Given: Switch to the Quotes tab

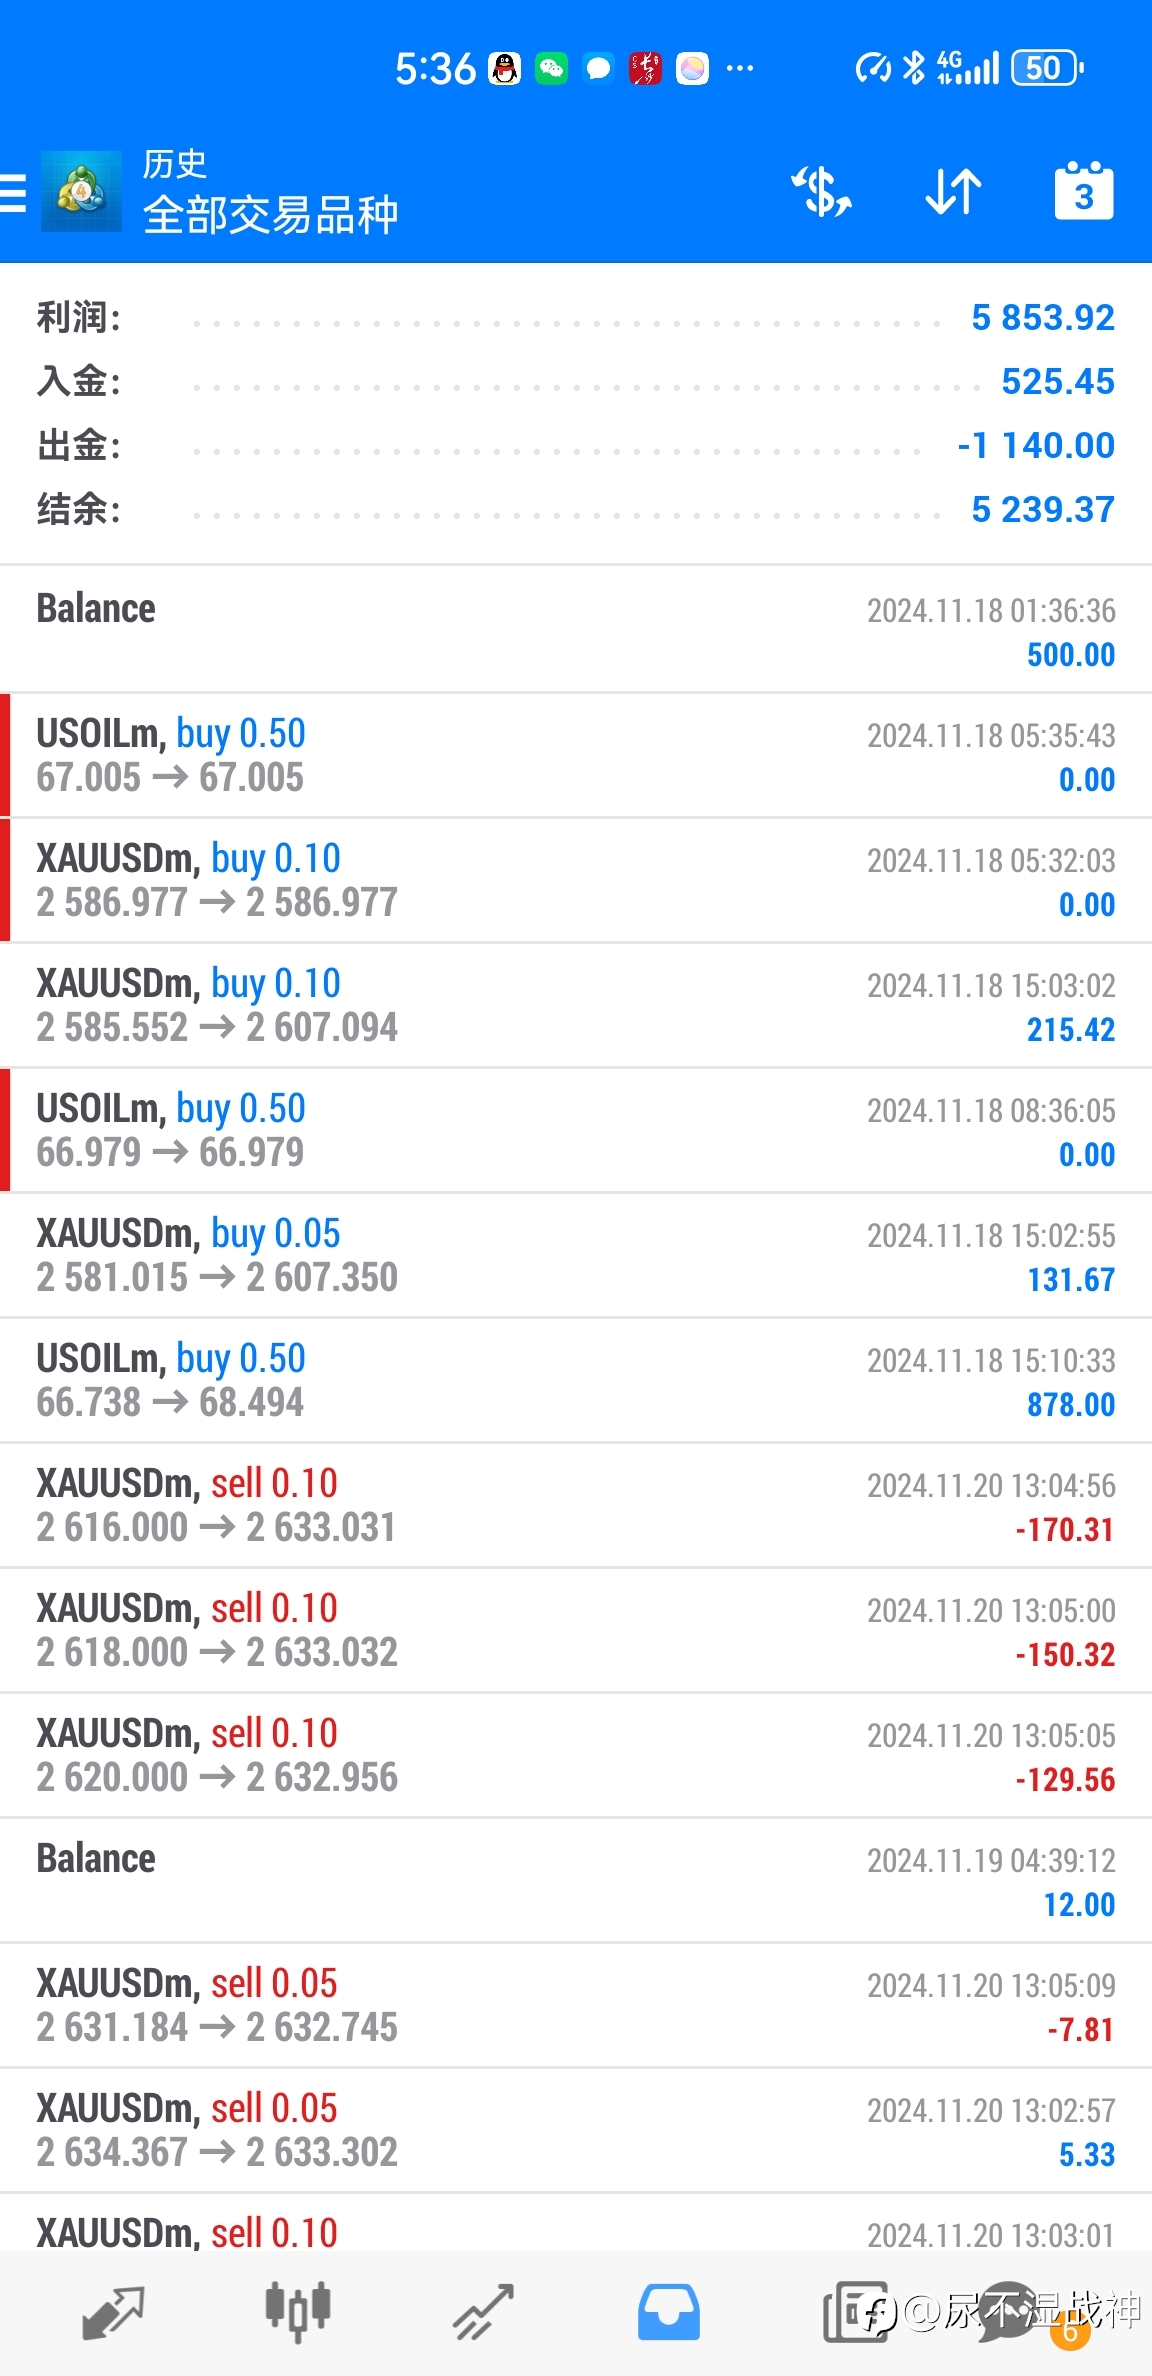Looking at the screenshot, I should 113,2313.
